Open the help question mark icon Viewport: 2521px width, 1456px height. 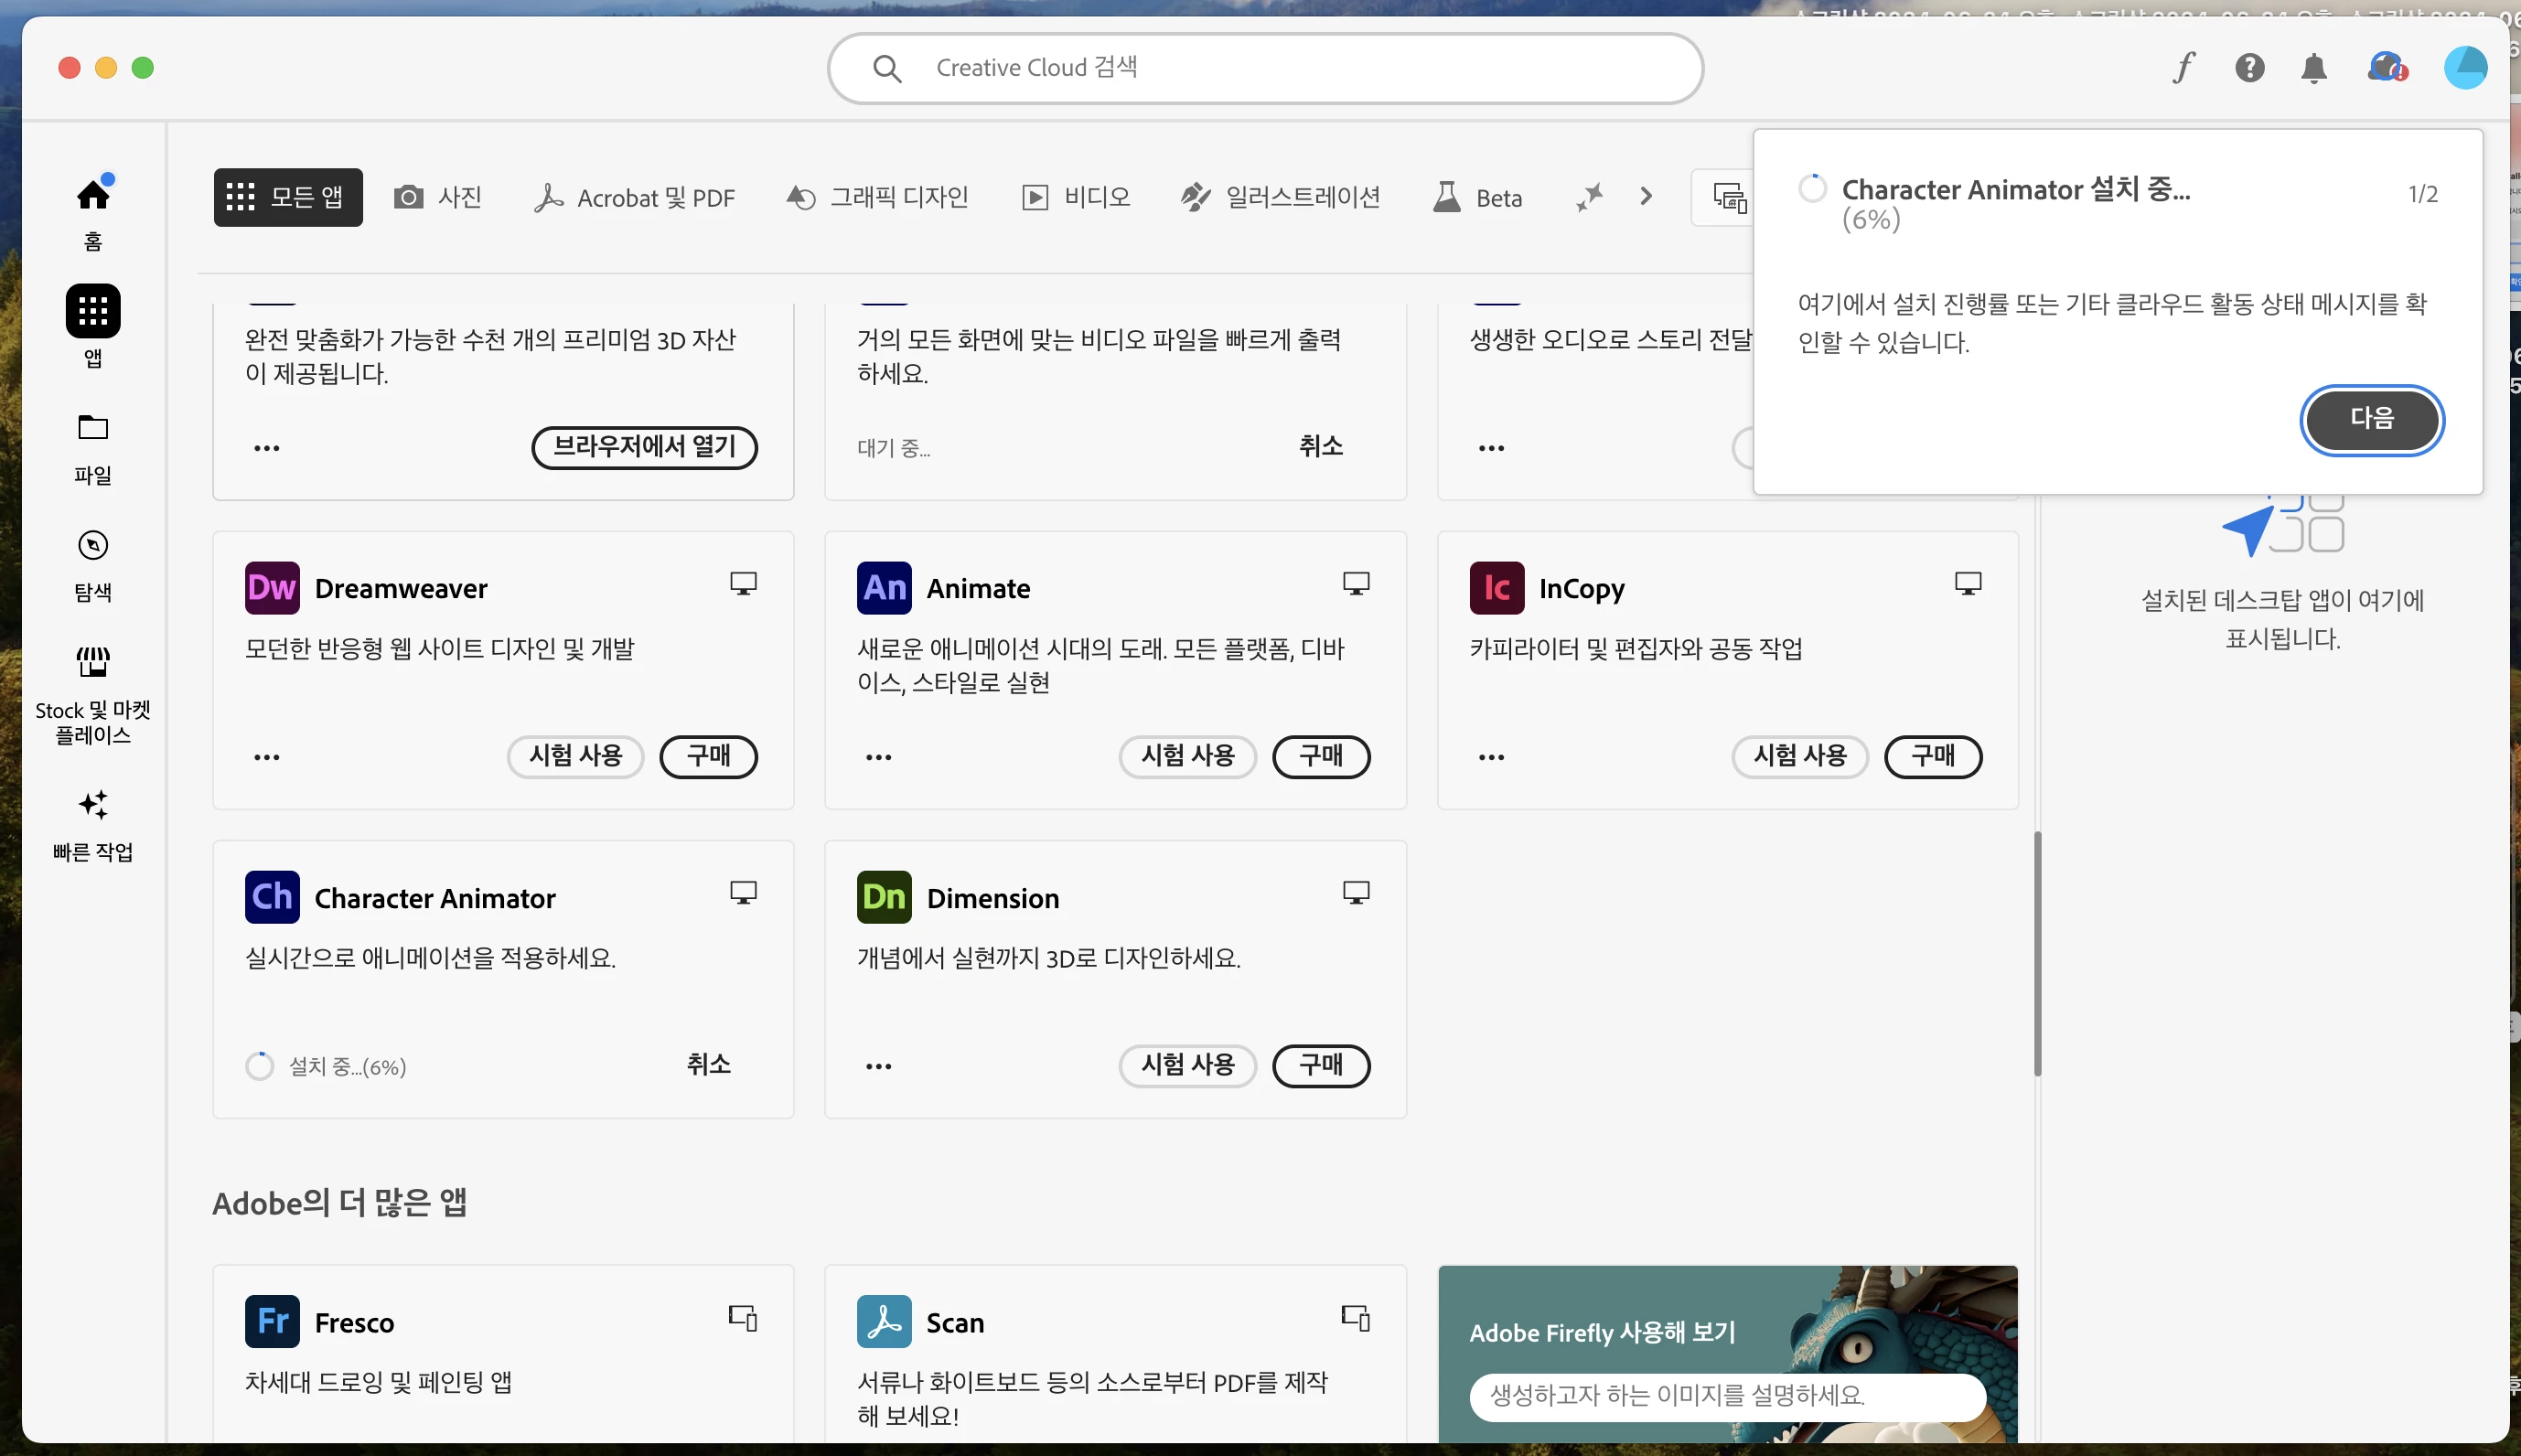(2249, 67)
